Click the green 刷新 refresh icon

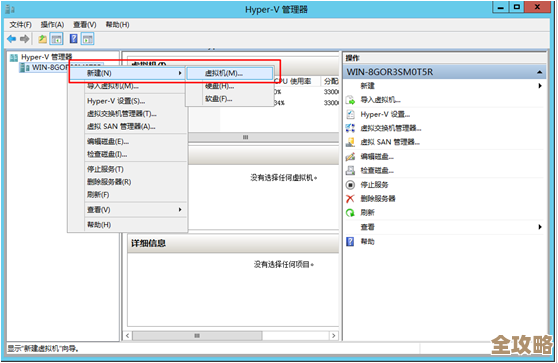pyautogui.click(x=350, y=213)
